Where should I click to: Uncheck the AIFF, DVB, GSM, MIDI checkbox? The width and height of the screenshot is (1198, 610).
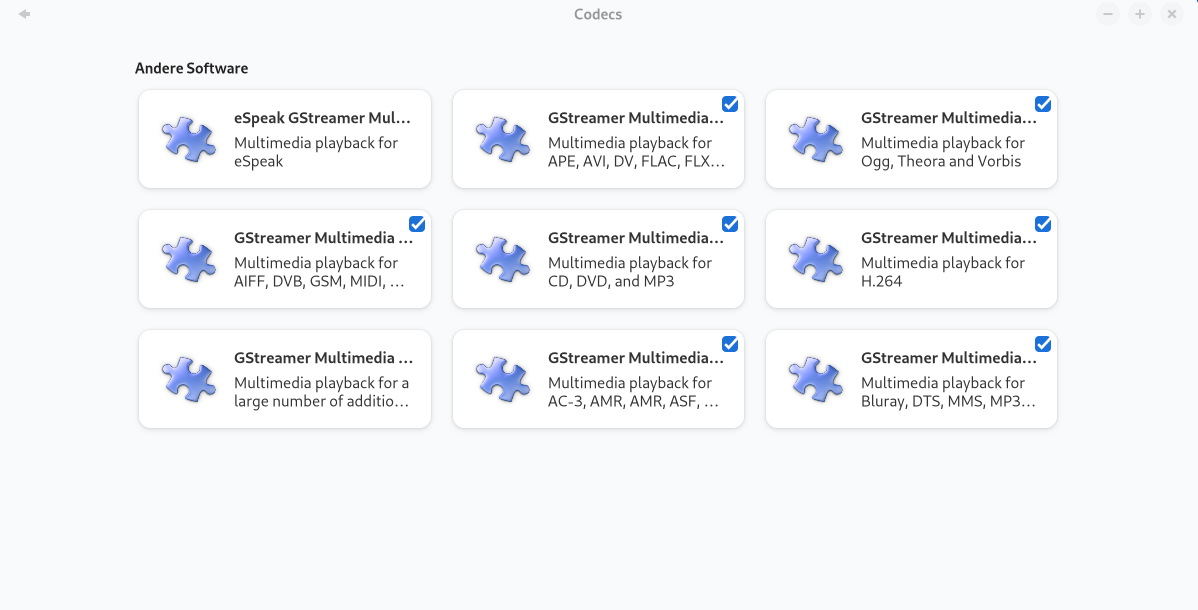coord(416,224)
